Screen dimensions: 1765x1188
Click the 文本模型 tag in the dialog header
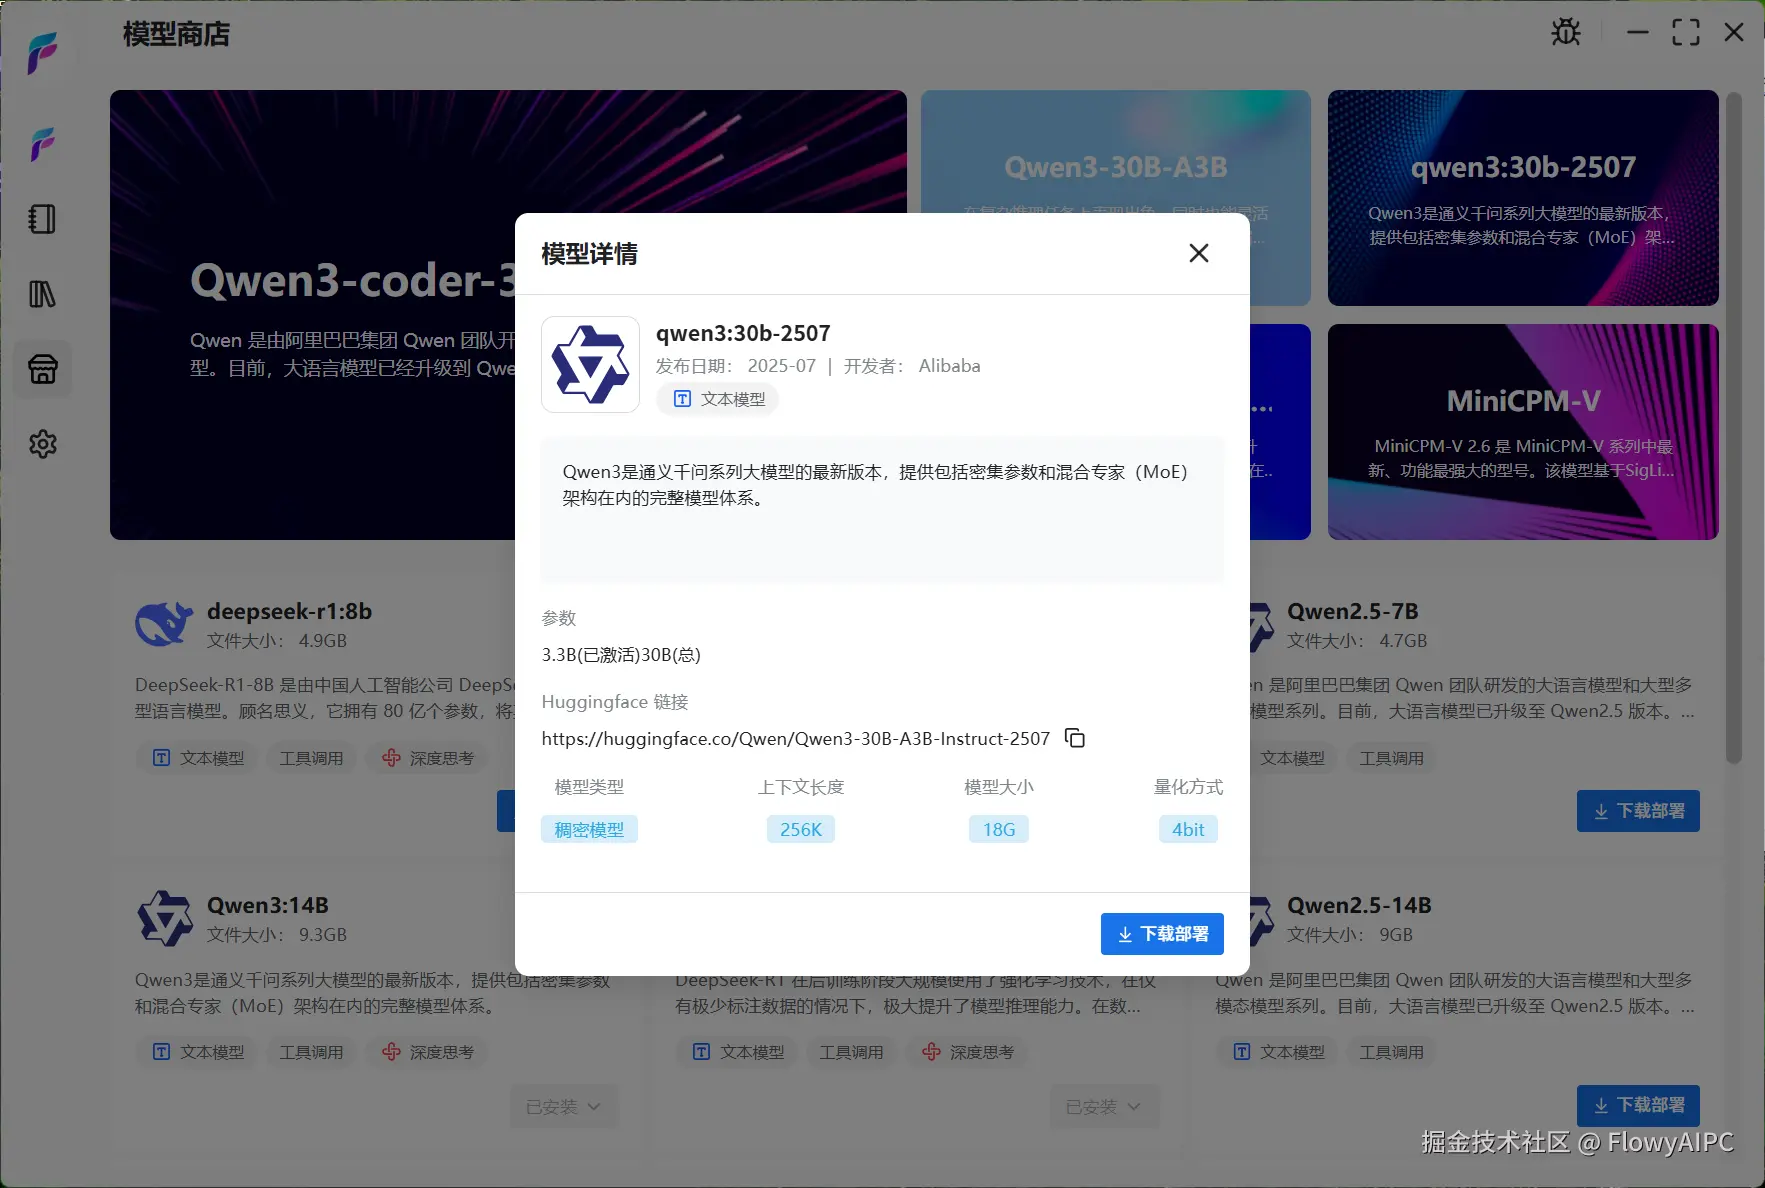tap(718, 399)
